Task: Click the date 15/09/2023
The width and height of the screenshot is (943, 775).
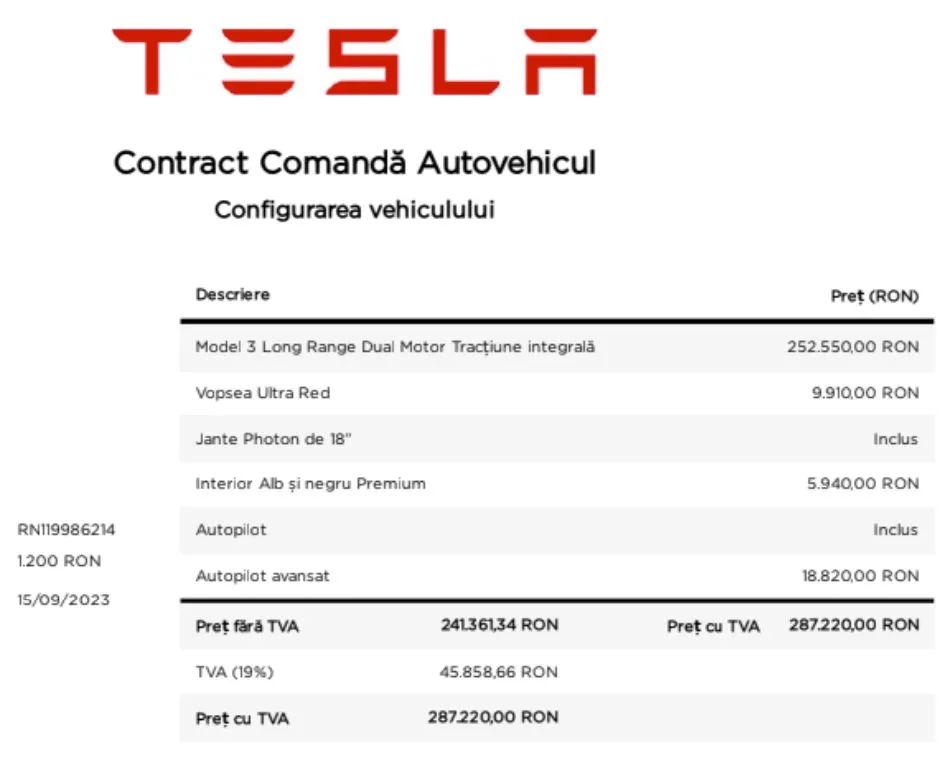Action: pos(63,600)
